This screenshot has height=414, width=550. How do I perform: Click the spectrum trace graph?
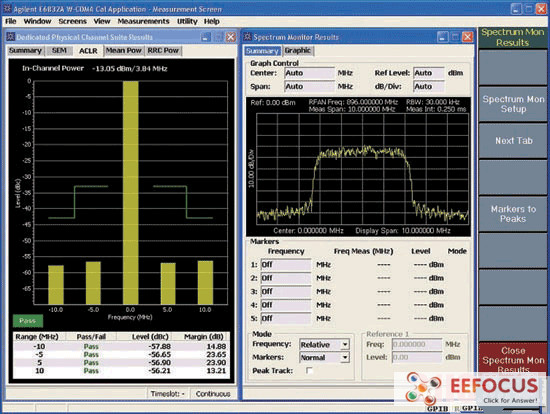tap(362, 168)
